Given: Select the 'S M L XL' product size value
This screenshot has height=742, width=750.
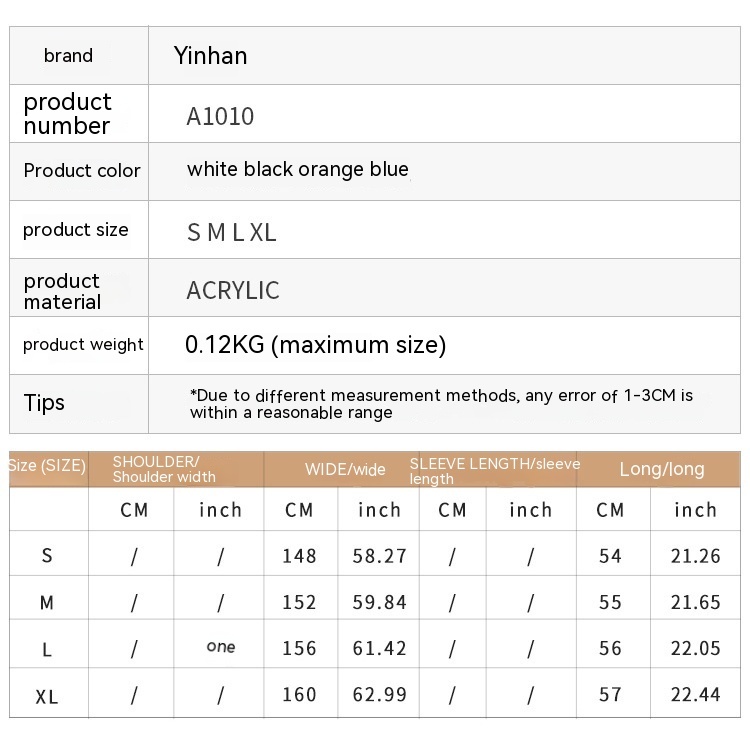Looking at the screenshot, I should click(232, 233).
